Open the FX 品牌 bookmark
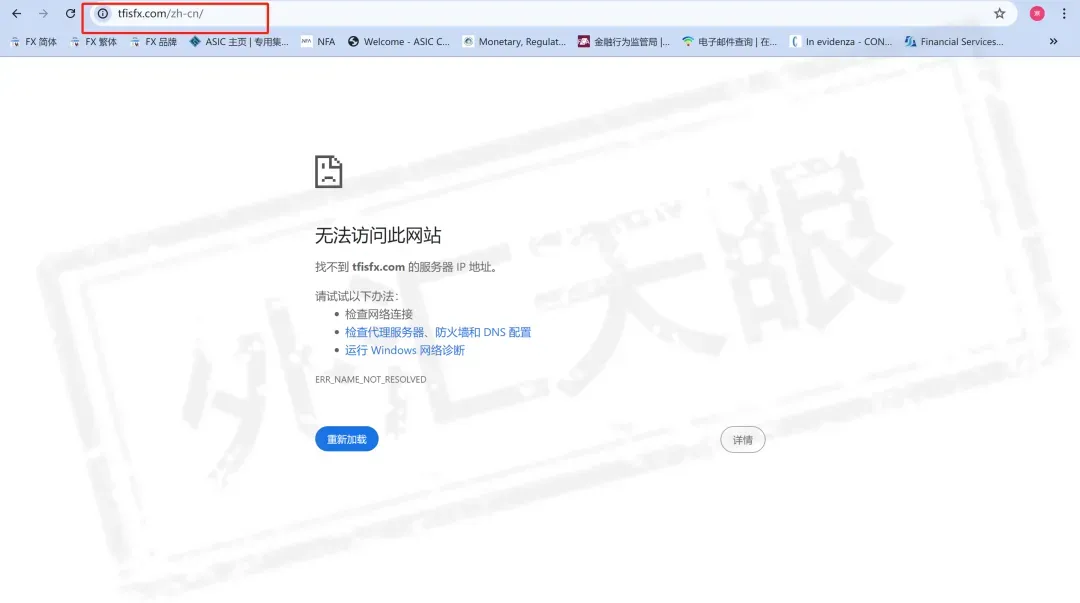Screen dimensions: 1080x603 (x=154, y=41)
